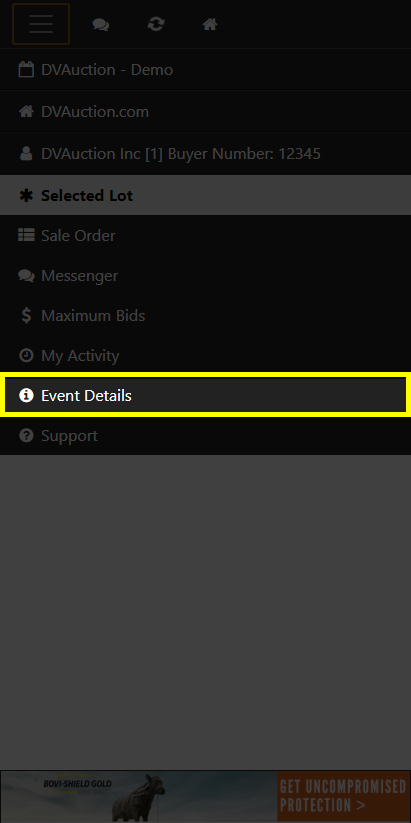The width and height of the screenshot is (411, 823).
Task: Click the refresh arrows icon
Action: click(x=156, y=24)
